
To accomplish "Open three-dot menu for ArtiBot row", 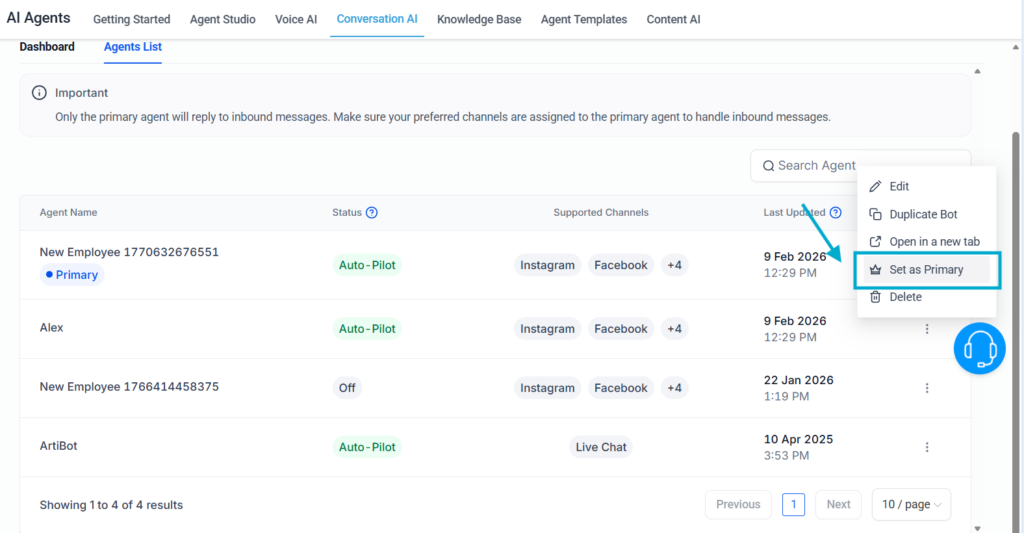I will tap(927, 447).
